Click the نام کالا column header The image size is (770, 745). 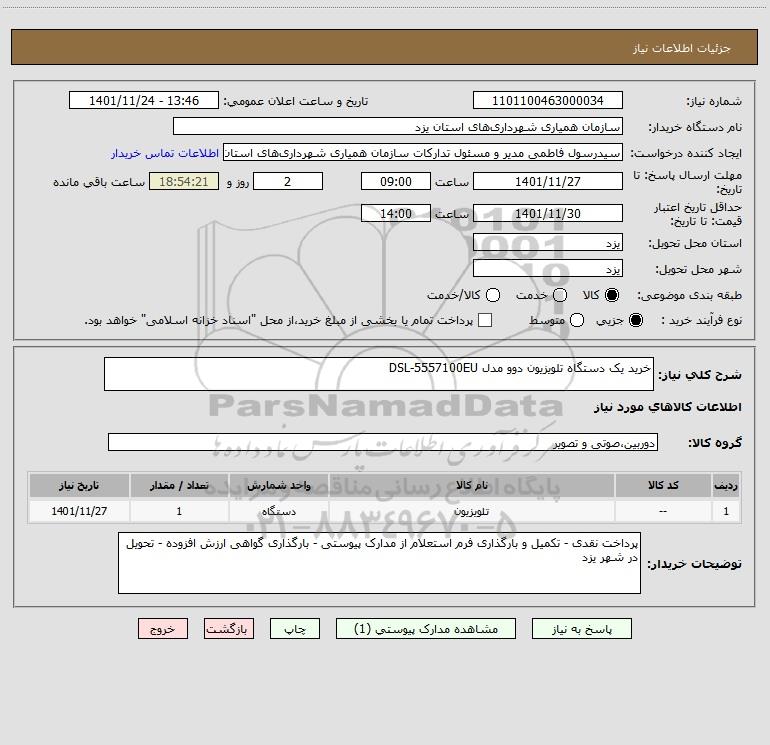point(471,485)
